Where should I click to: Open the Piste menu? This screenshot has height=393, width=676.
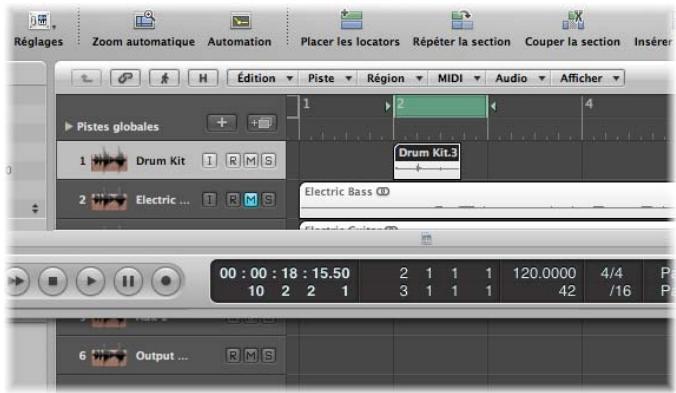pos(327,78)
